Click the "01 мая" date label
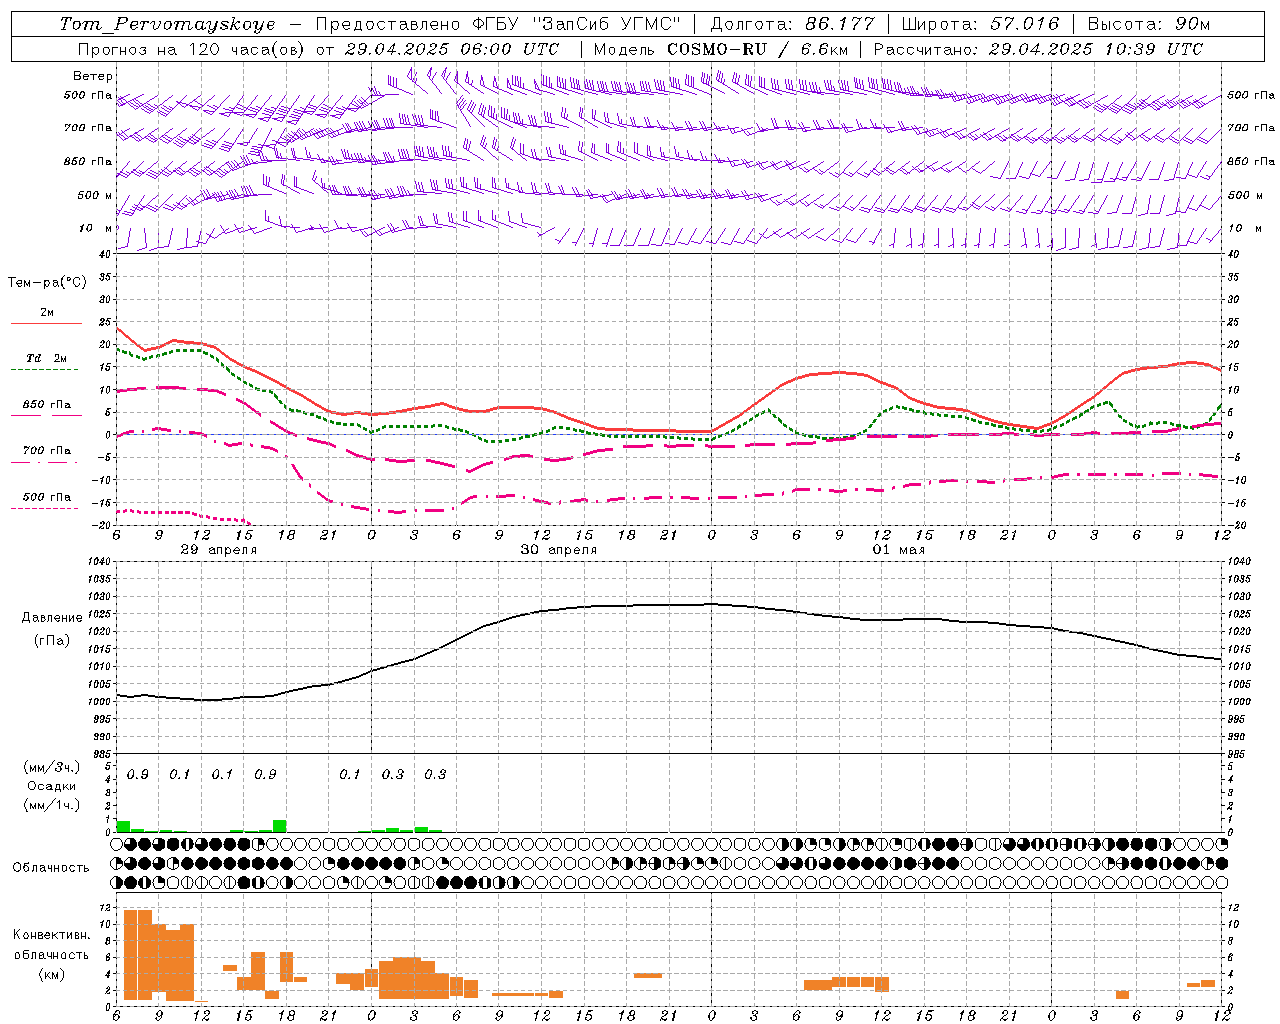 (x=898, y=550)
